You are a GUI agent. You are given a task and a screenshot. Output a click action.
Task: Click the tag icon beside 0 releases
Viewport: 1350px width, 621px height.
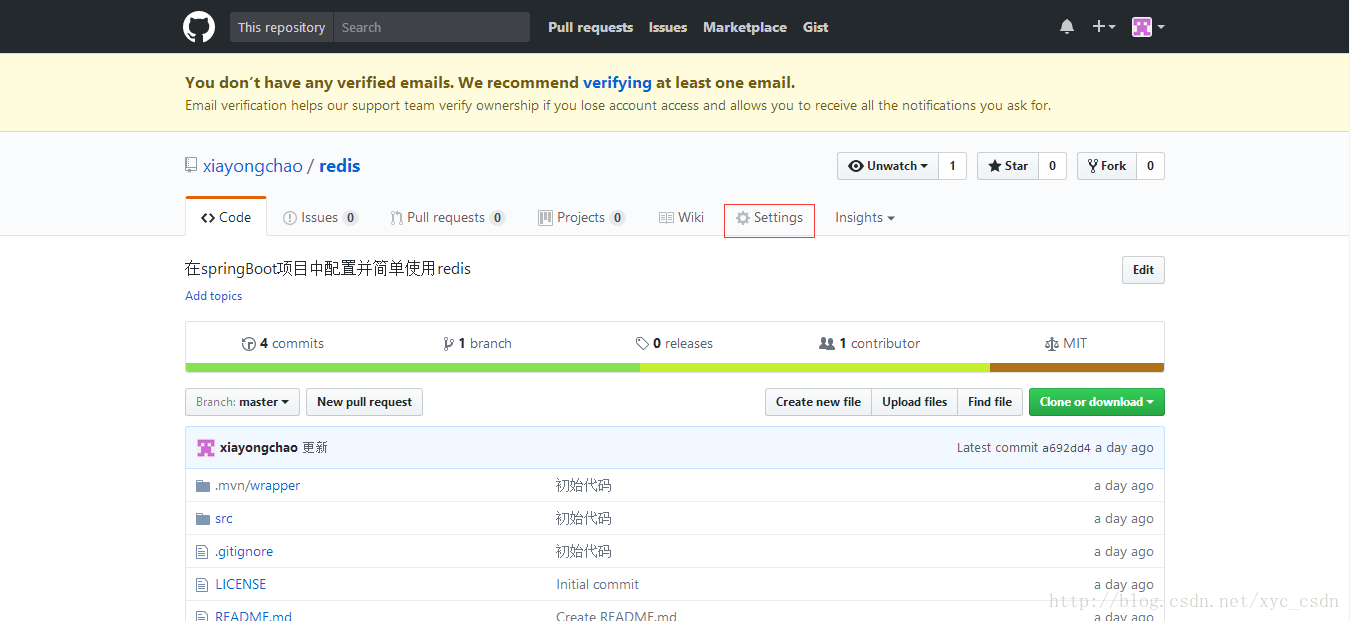coord(642,343)
